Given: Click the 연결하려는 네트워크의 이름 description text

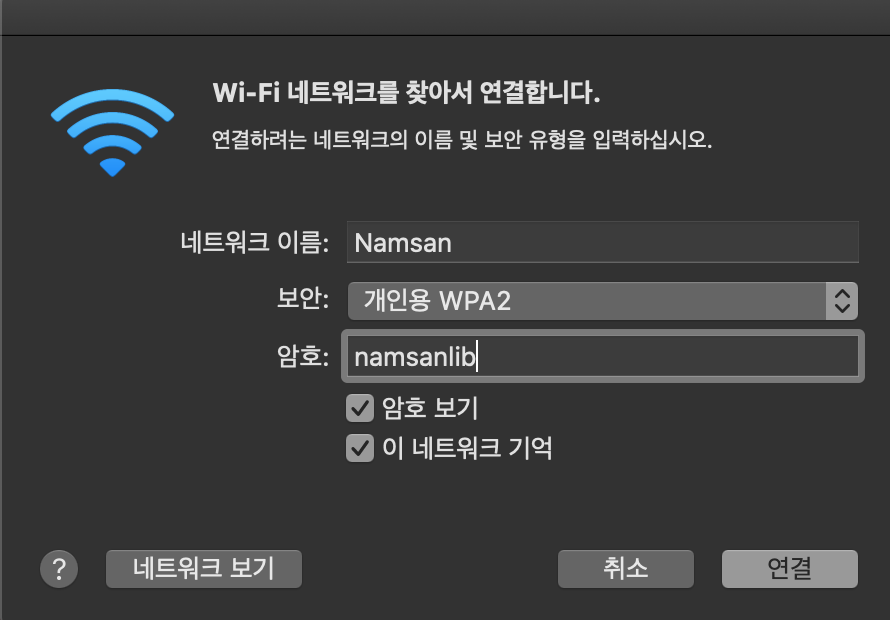Looking at the screenshot, I should 462,139.
